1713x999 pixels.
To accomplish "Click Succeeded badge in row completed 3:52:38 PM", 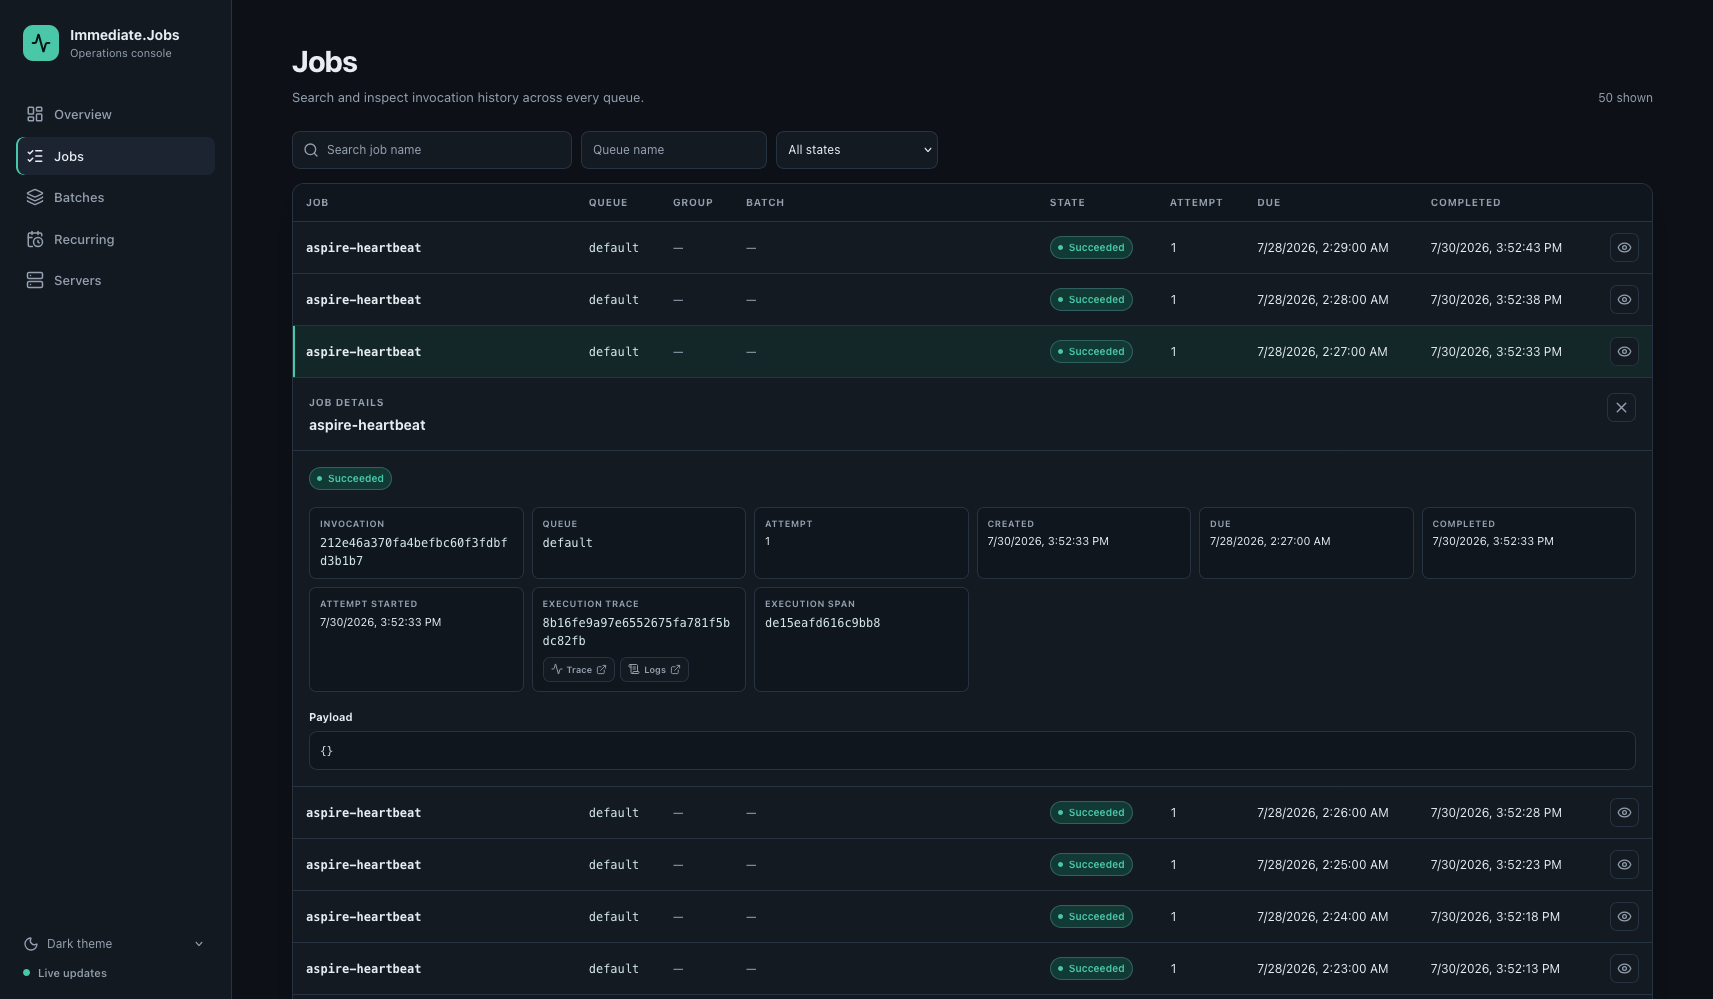I will (x=1091, y=300).
